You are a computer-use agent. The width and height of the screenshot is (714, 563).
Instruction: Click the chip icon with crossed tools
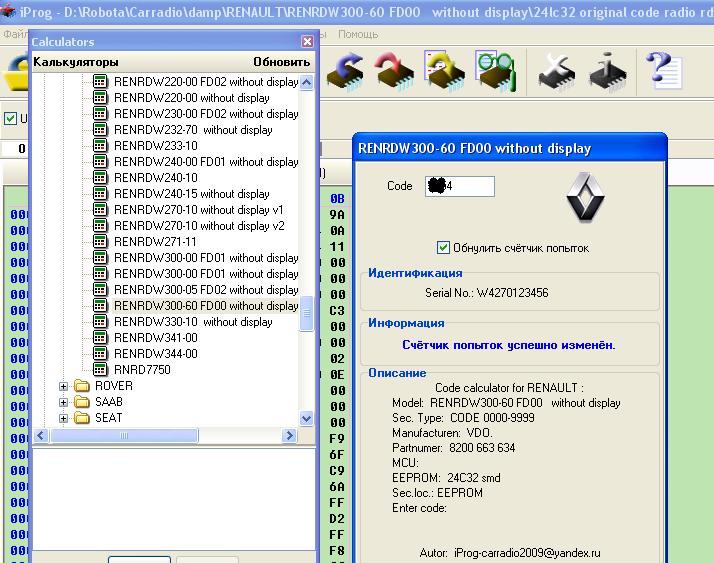[557, 73]
